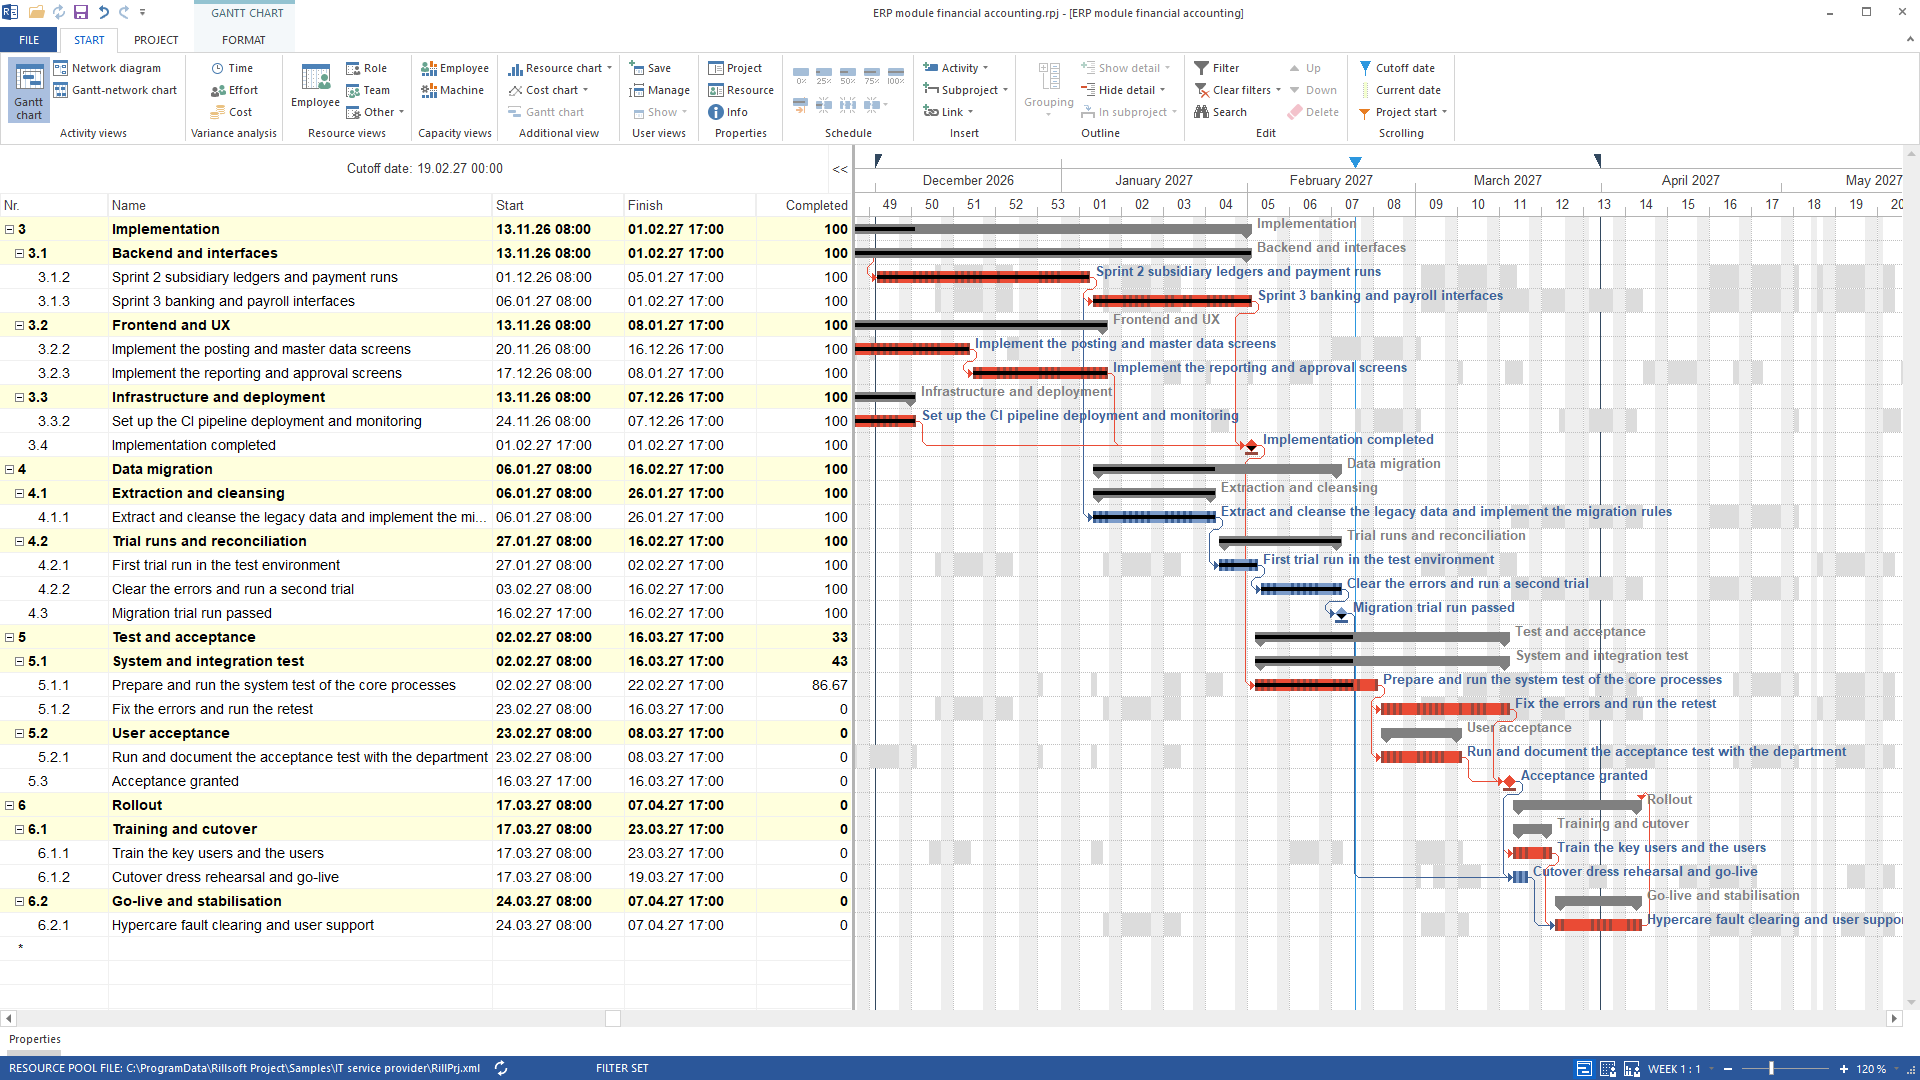Open the Activity insert dropdown
This screenshot has height=1080, width=1920.
click(x=956, y=68)
